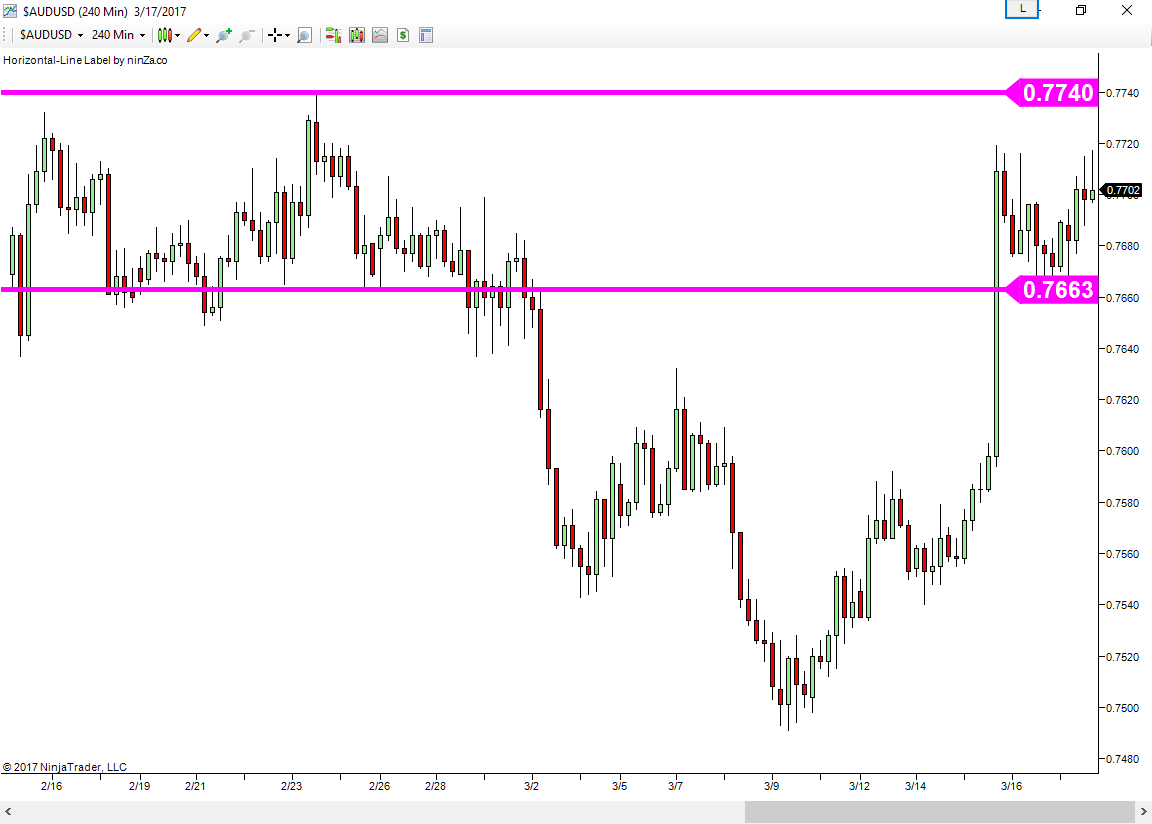Select the 0.7740 horizontal line label
The height and width of the screenshot is (824, 1152).
(x=1052, y=93)
